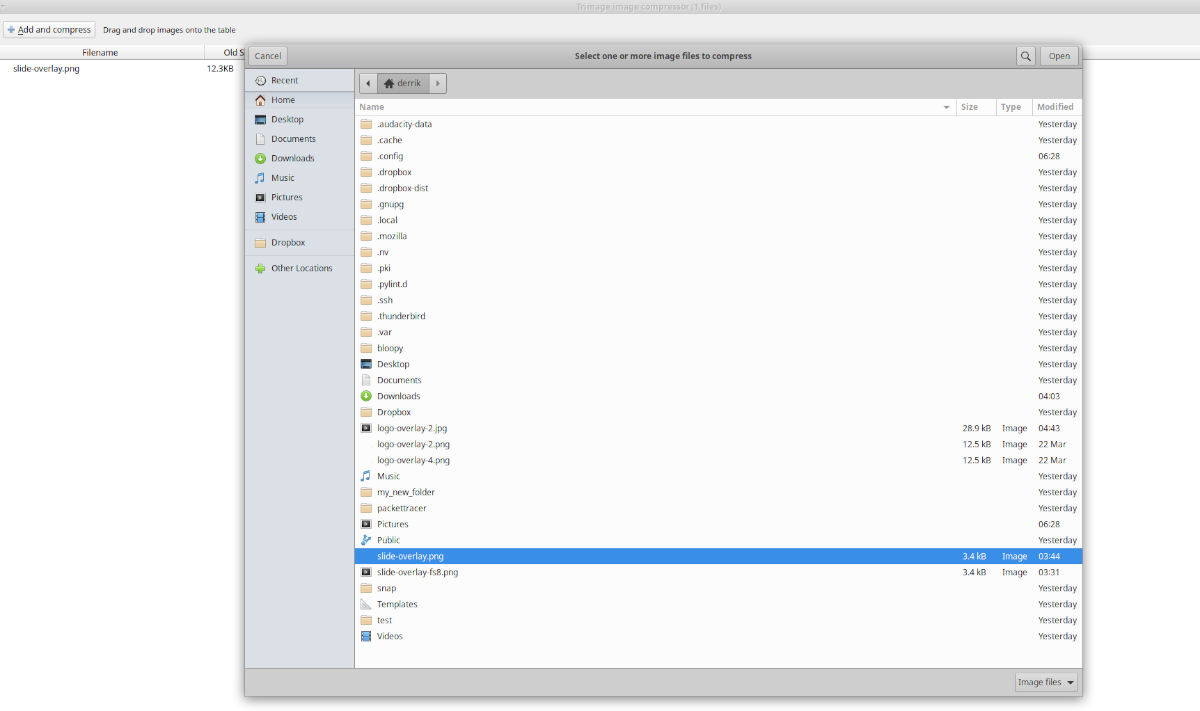This screenshot has width=1200, height=711.
Task: Select the Dropbox entry in the sidebar
Action: (x=287, y=242)
